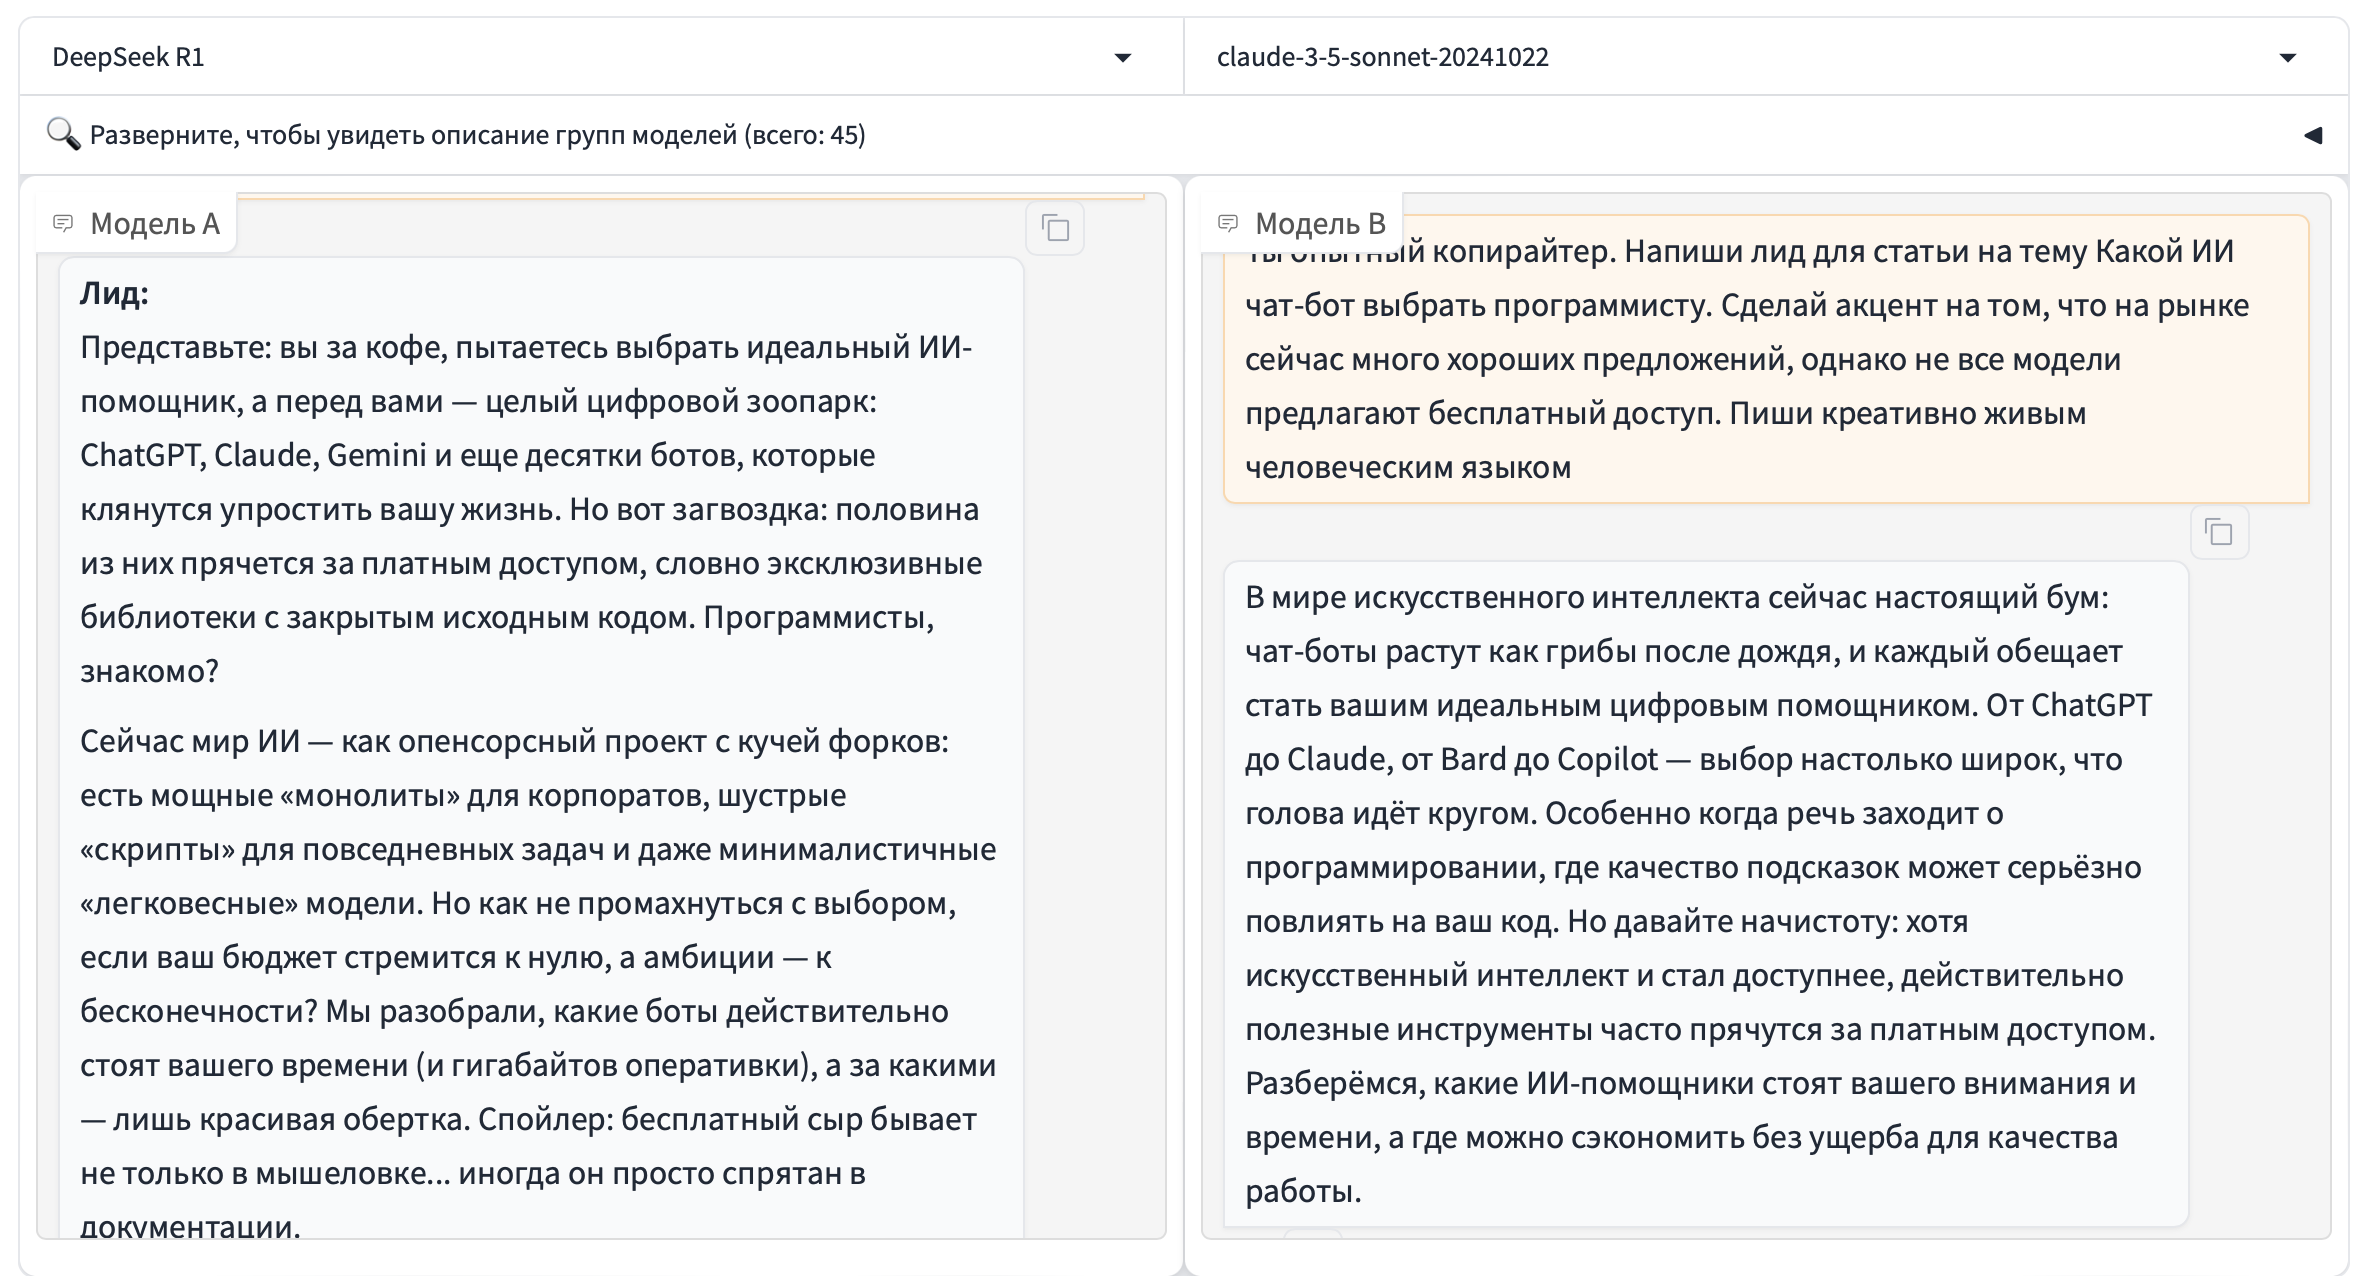Click 'От ChatGPT до Claude' text in Model B
The width and height of the screenshot is (2370, 1276).
[x=2068, y=705]
